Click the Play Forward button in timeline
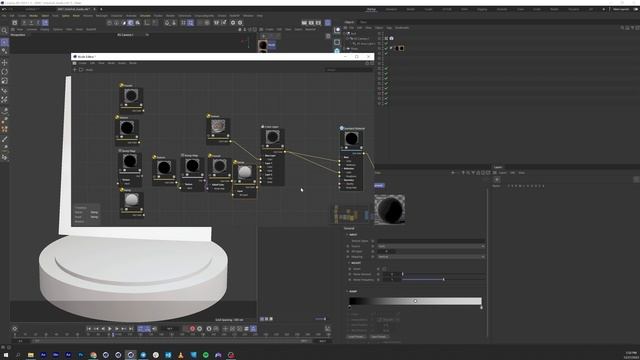The height and width of the screenshot is (360, 640). [x=110, y=329]
